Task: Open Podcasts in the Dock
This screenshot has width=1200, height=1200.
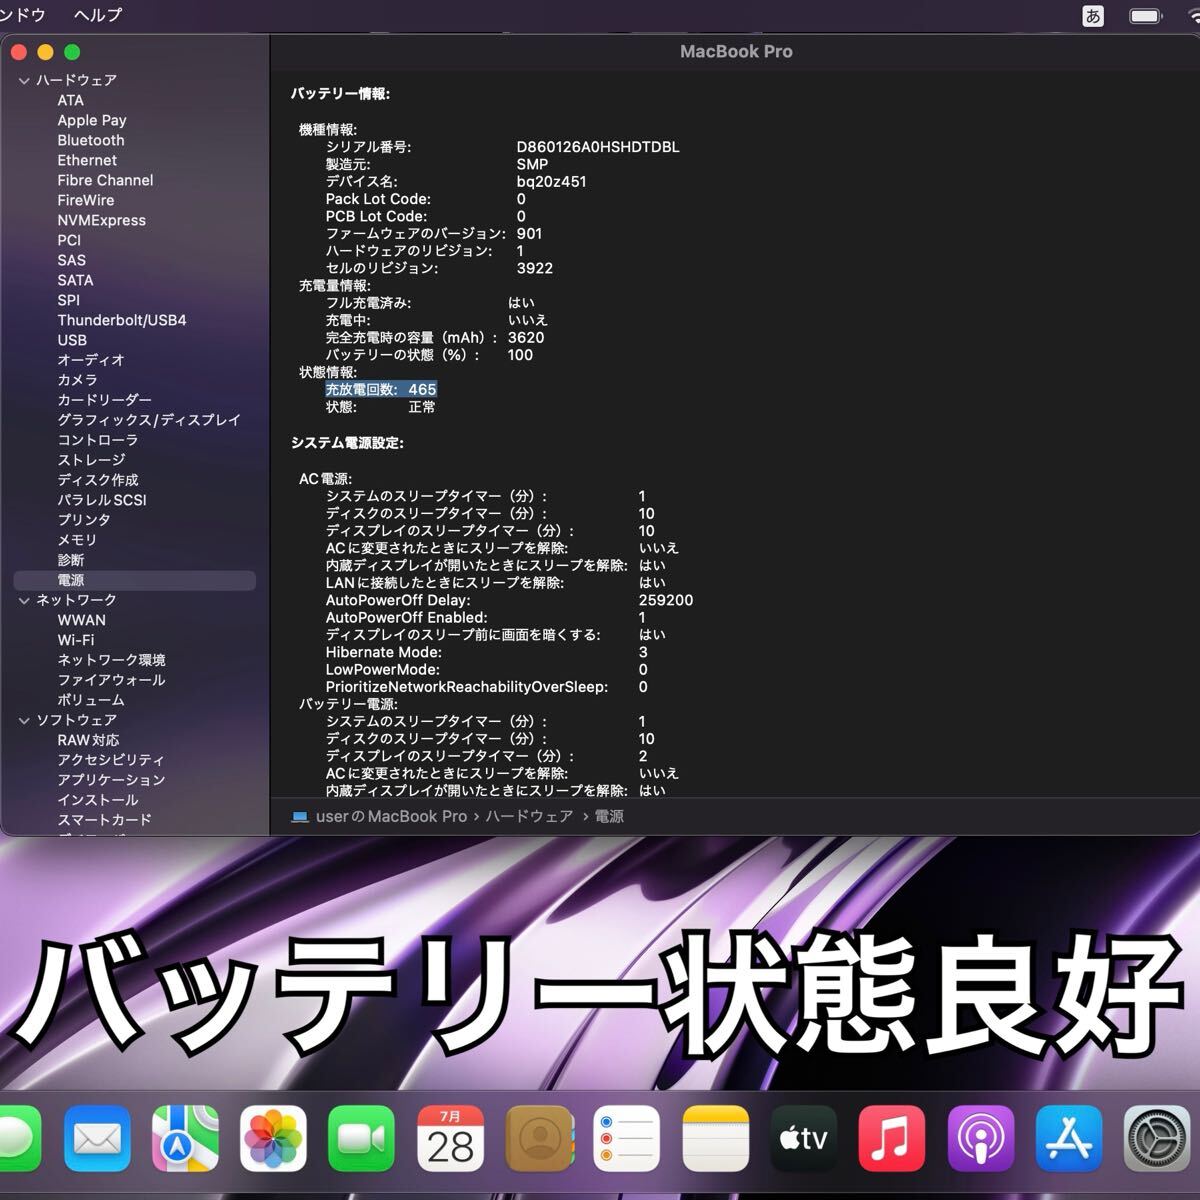Action: (x=980, y=1138)
